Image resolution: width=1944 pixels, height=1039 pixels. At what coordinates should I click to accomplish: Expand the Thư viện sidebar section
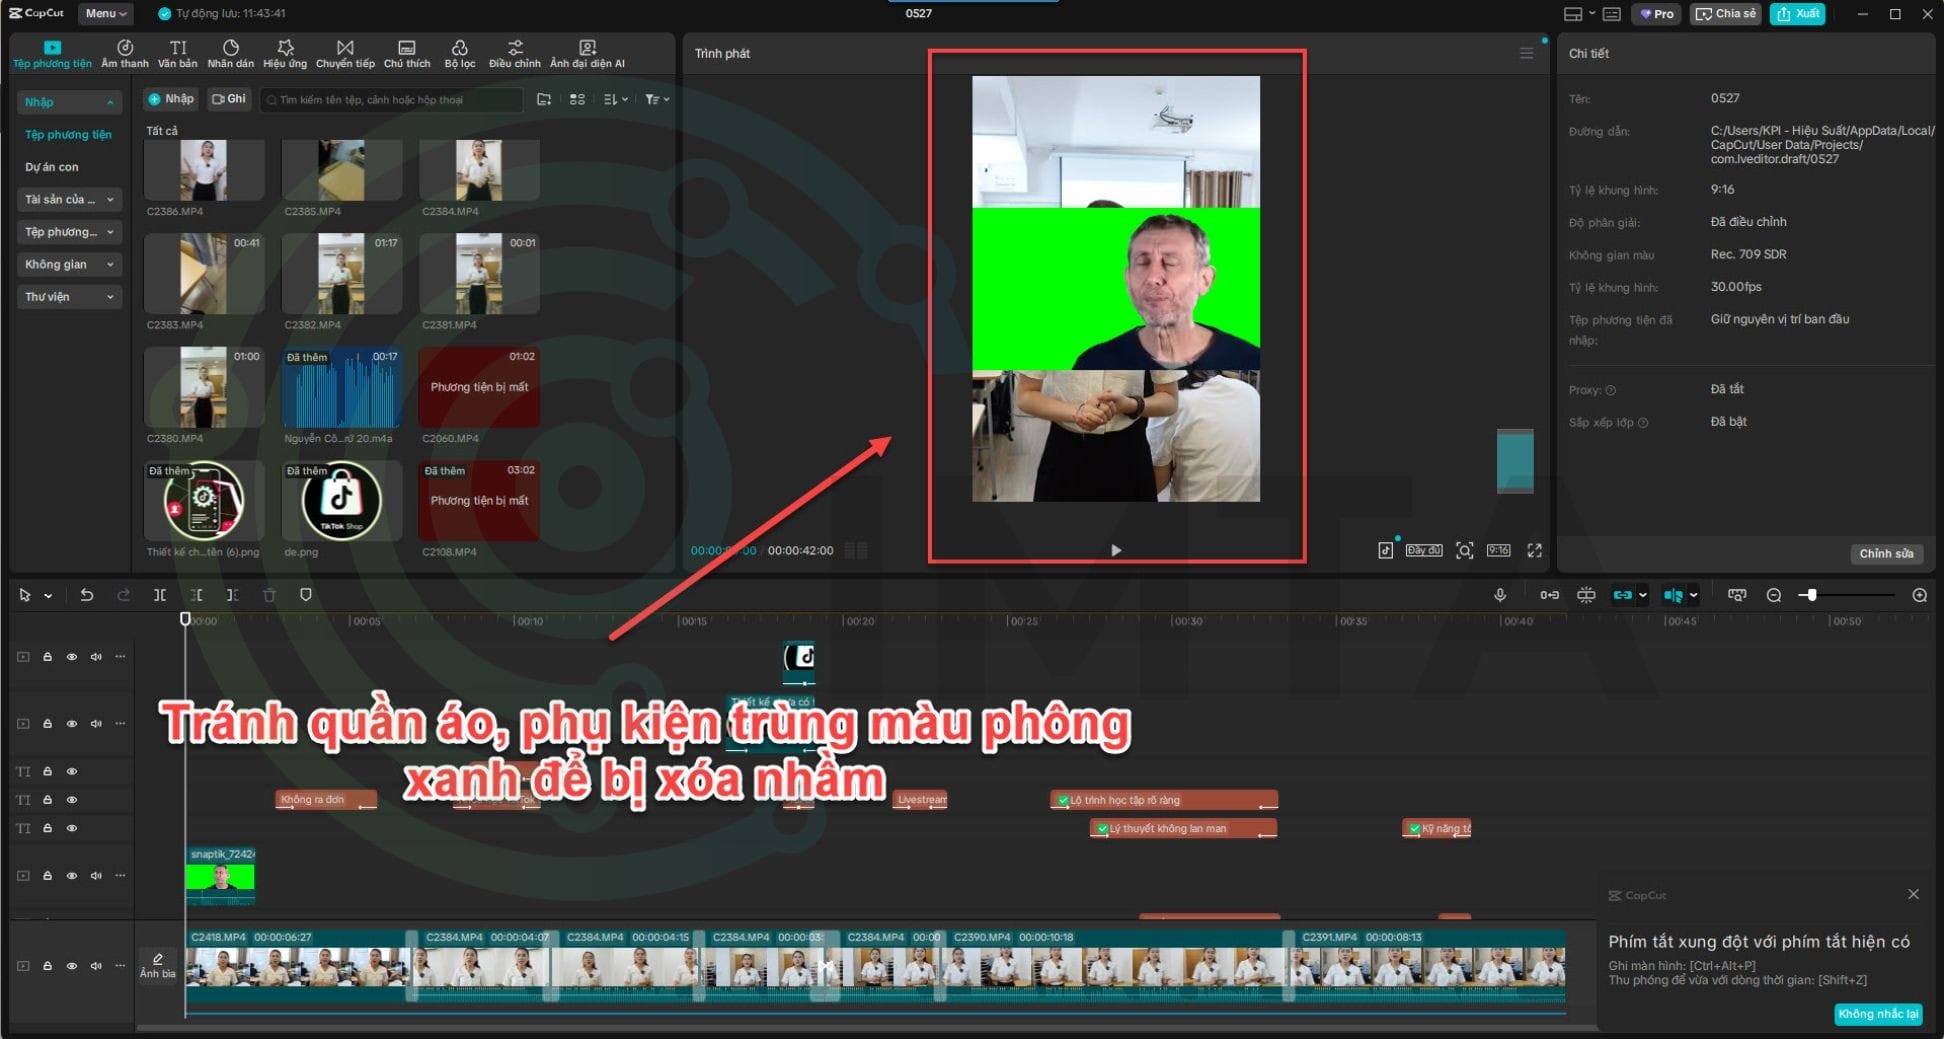[68, 297]
